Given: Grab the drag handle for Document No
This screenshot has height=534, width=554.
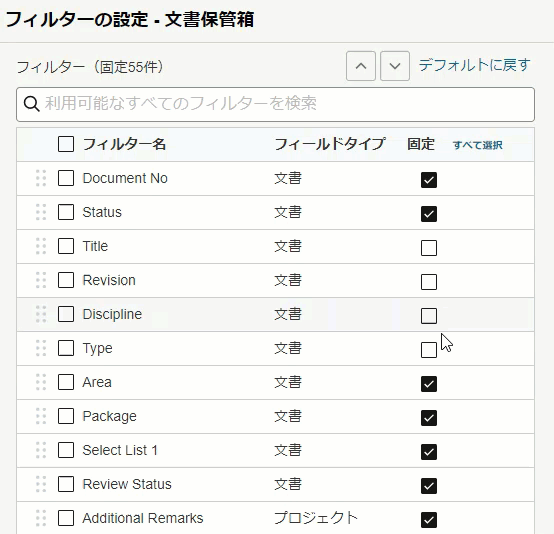Looking at the screenshot, I should (x=41, y=178).
